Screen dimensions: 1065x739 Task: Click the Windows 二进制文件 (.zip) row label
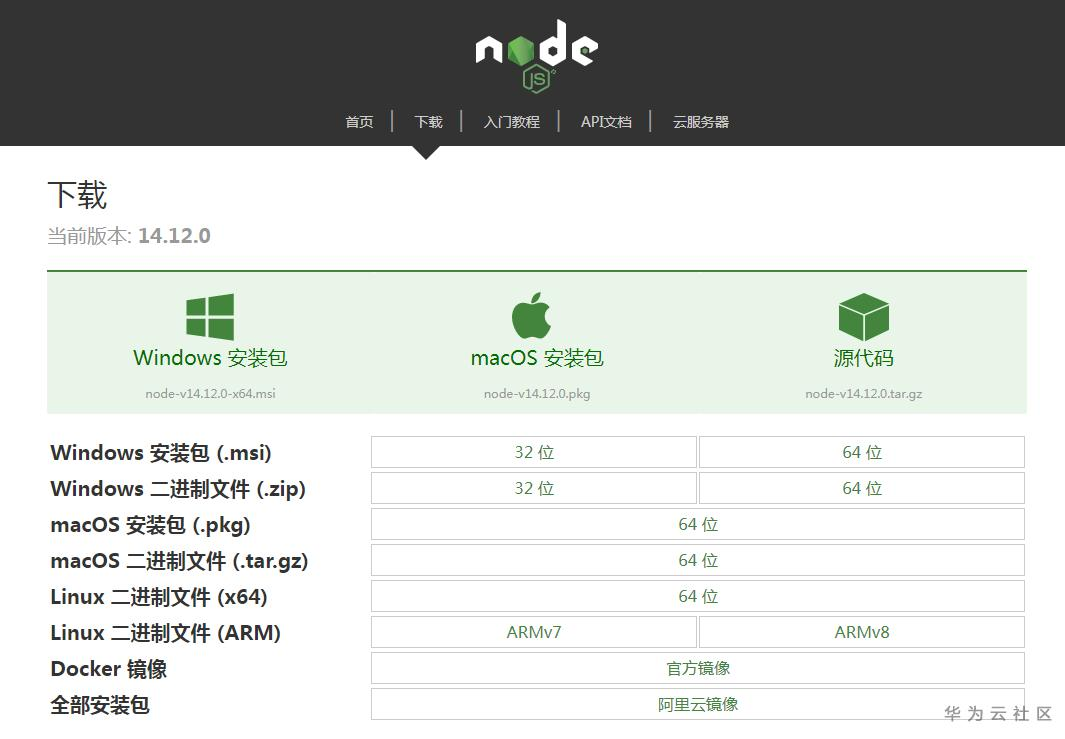point(178,489)
